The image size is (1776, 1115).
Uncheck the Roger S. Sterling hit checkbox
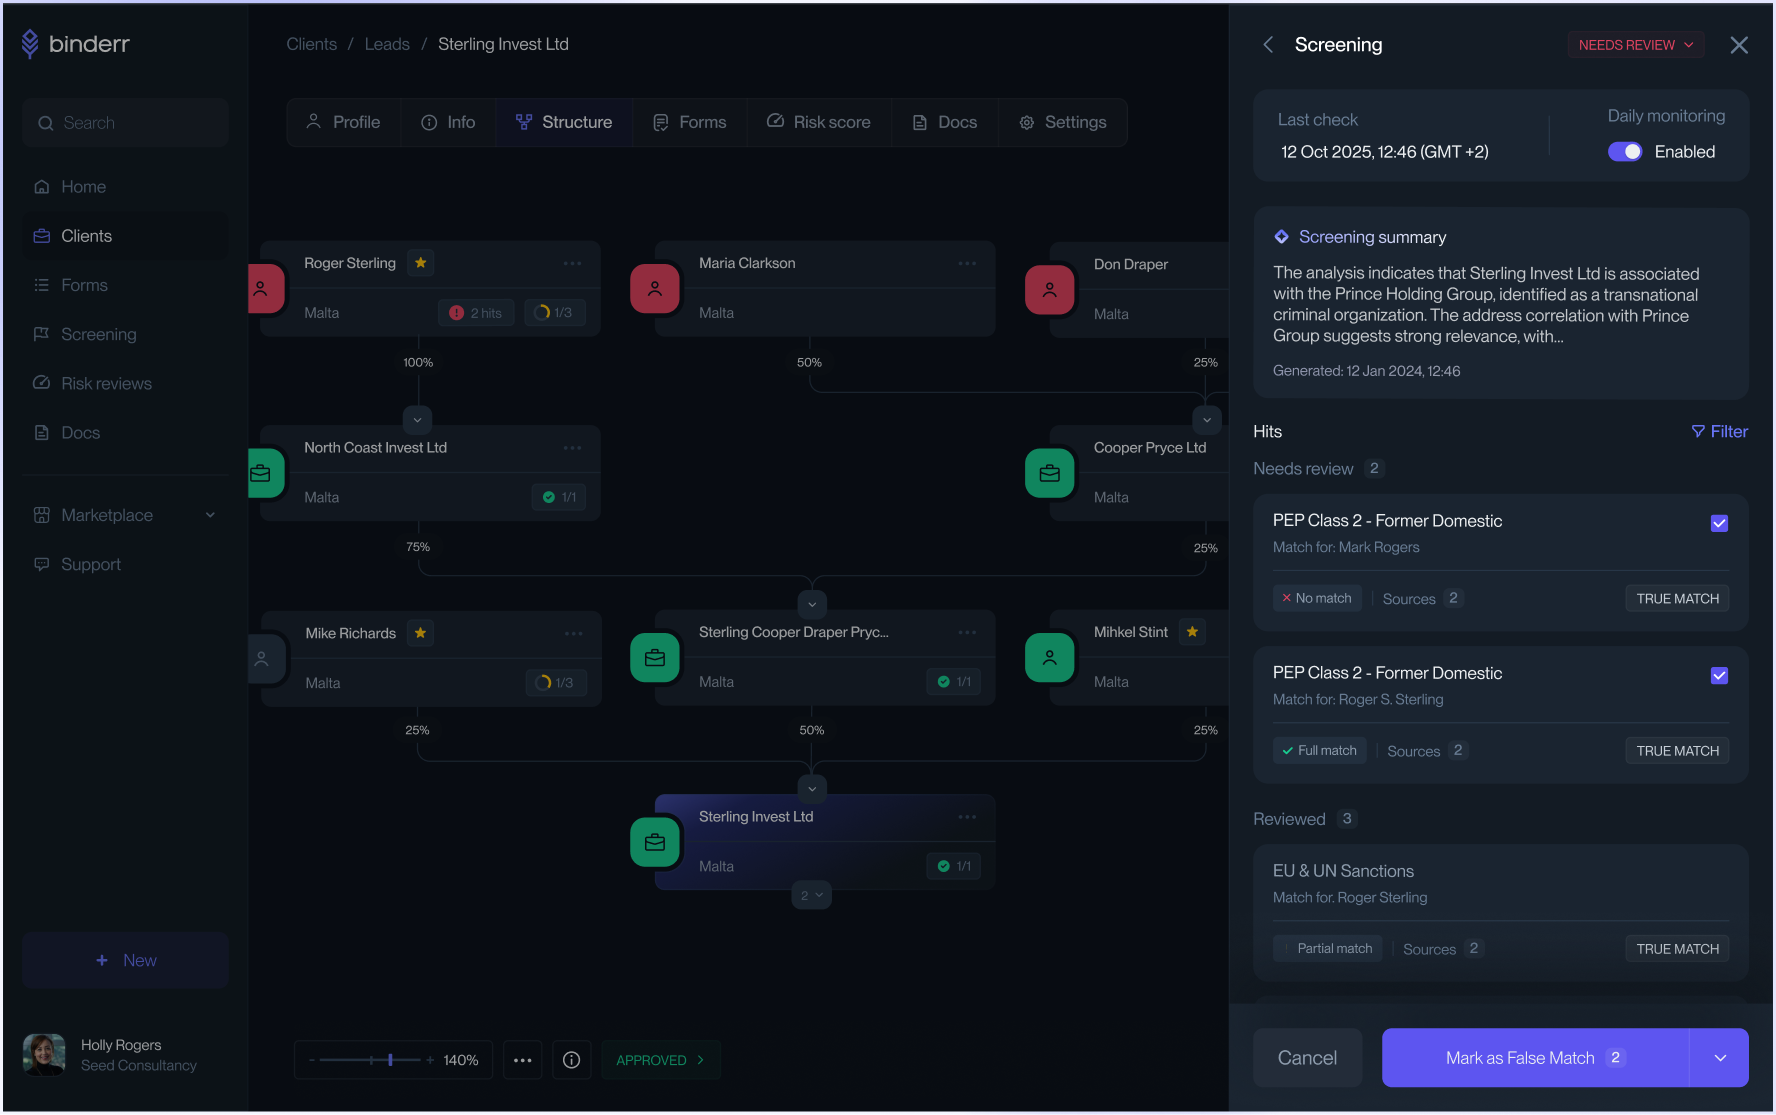(x=1719, y=675)
